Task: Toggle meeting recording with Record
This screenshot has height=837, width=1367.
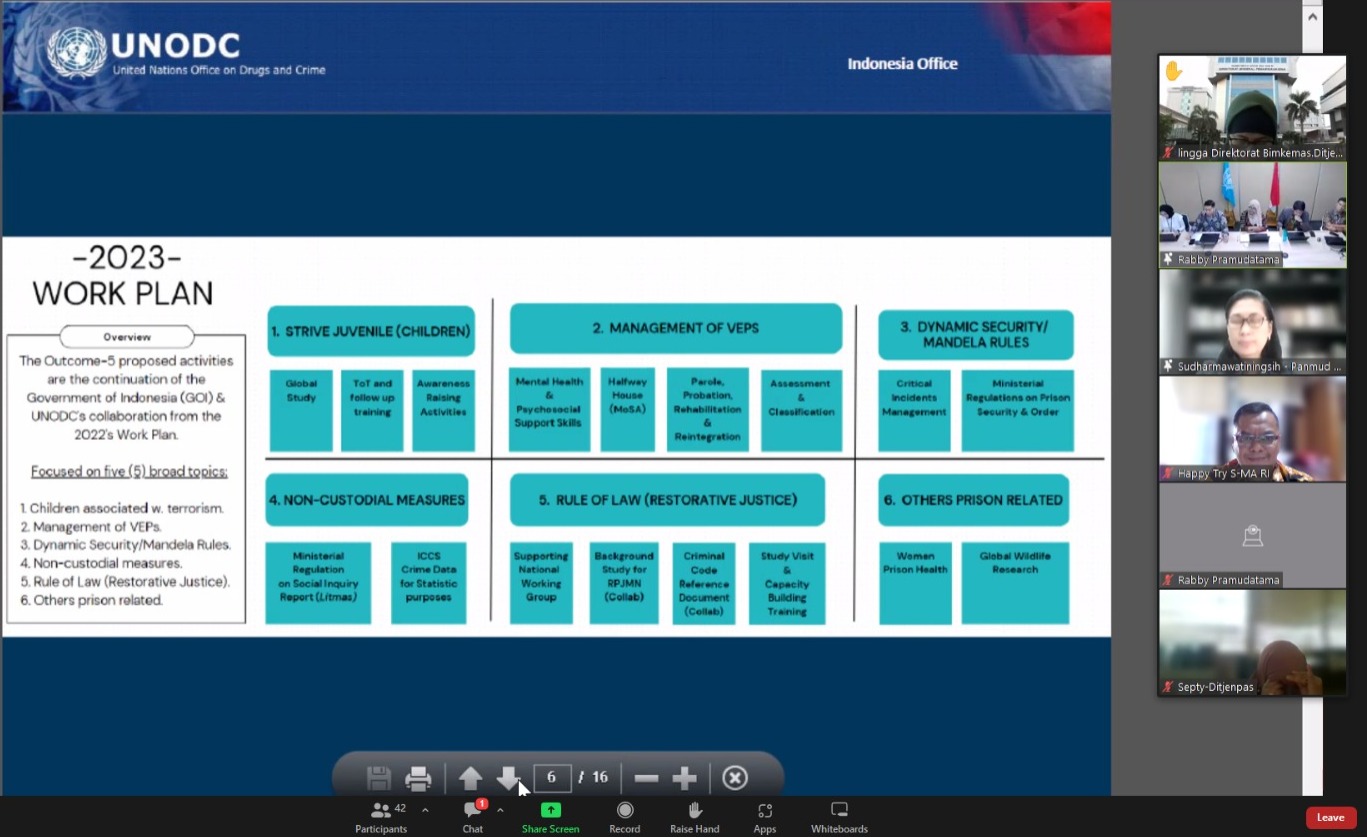Action: (625, 817)
